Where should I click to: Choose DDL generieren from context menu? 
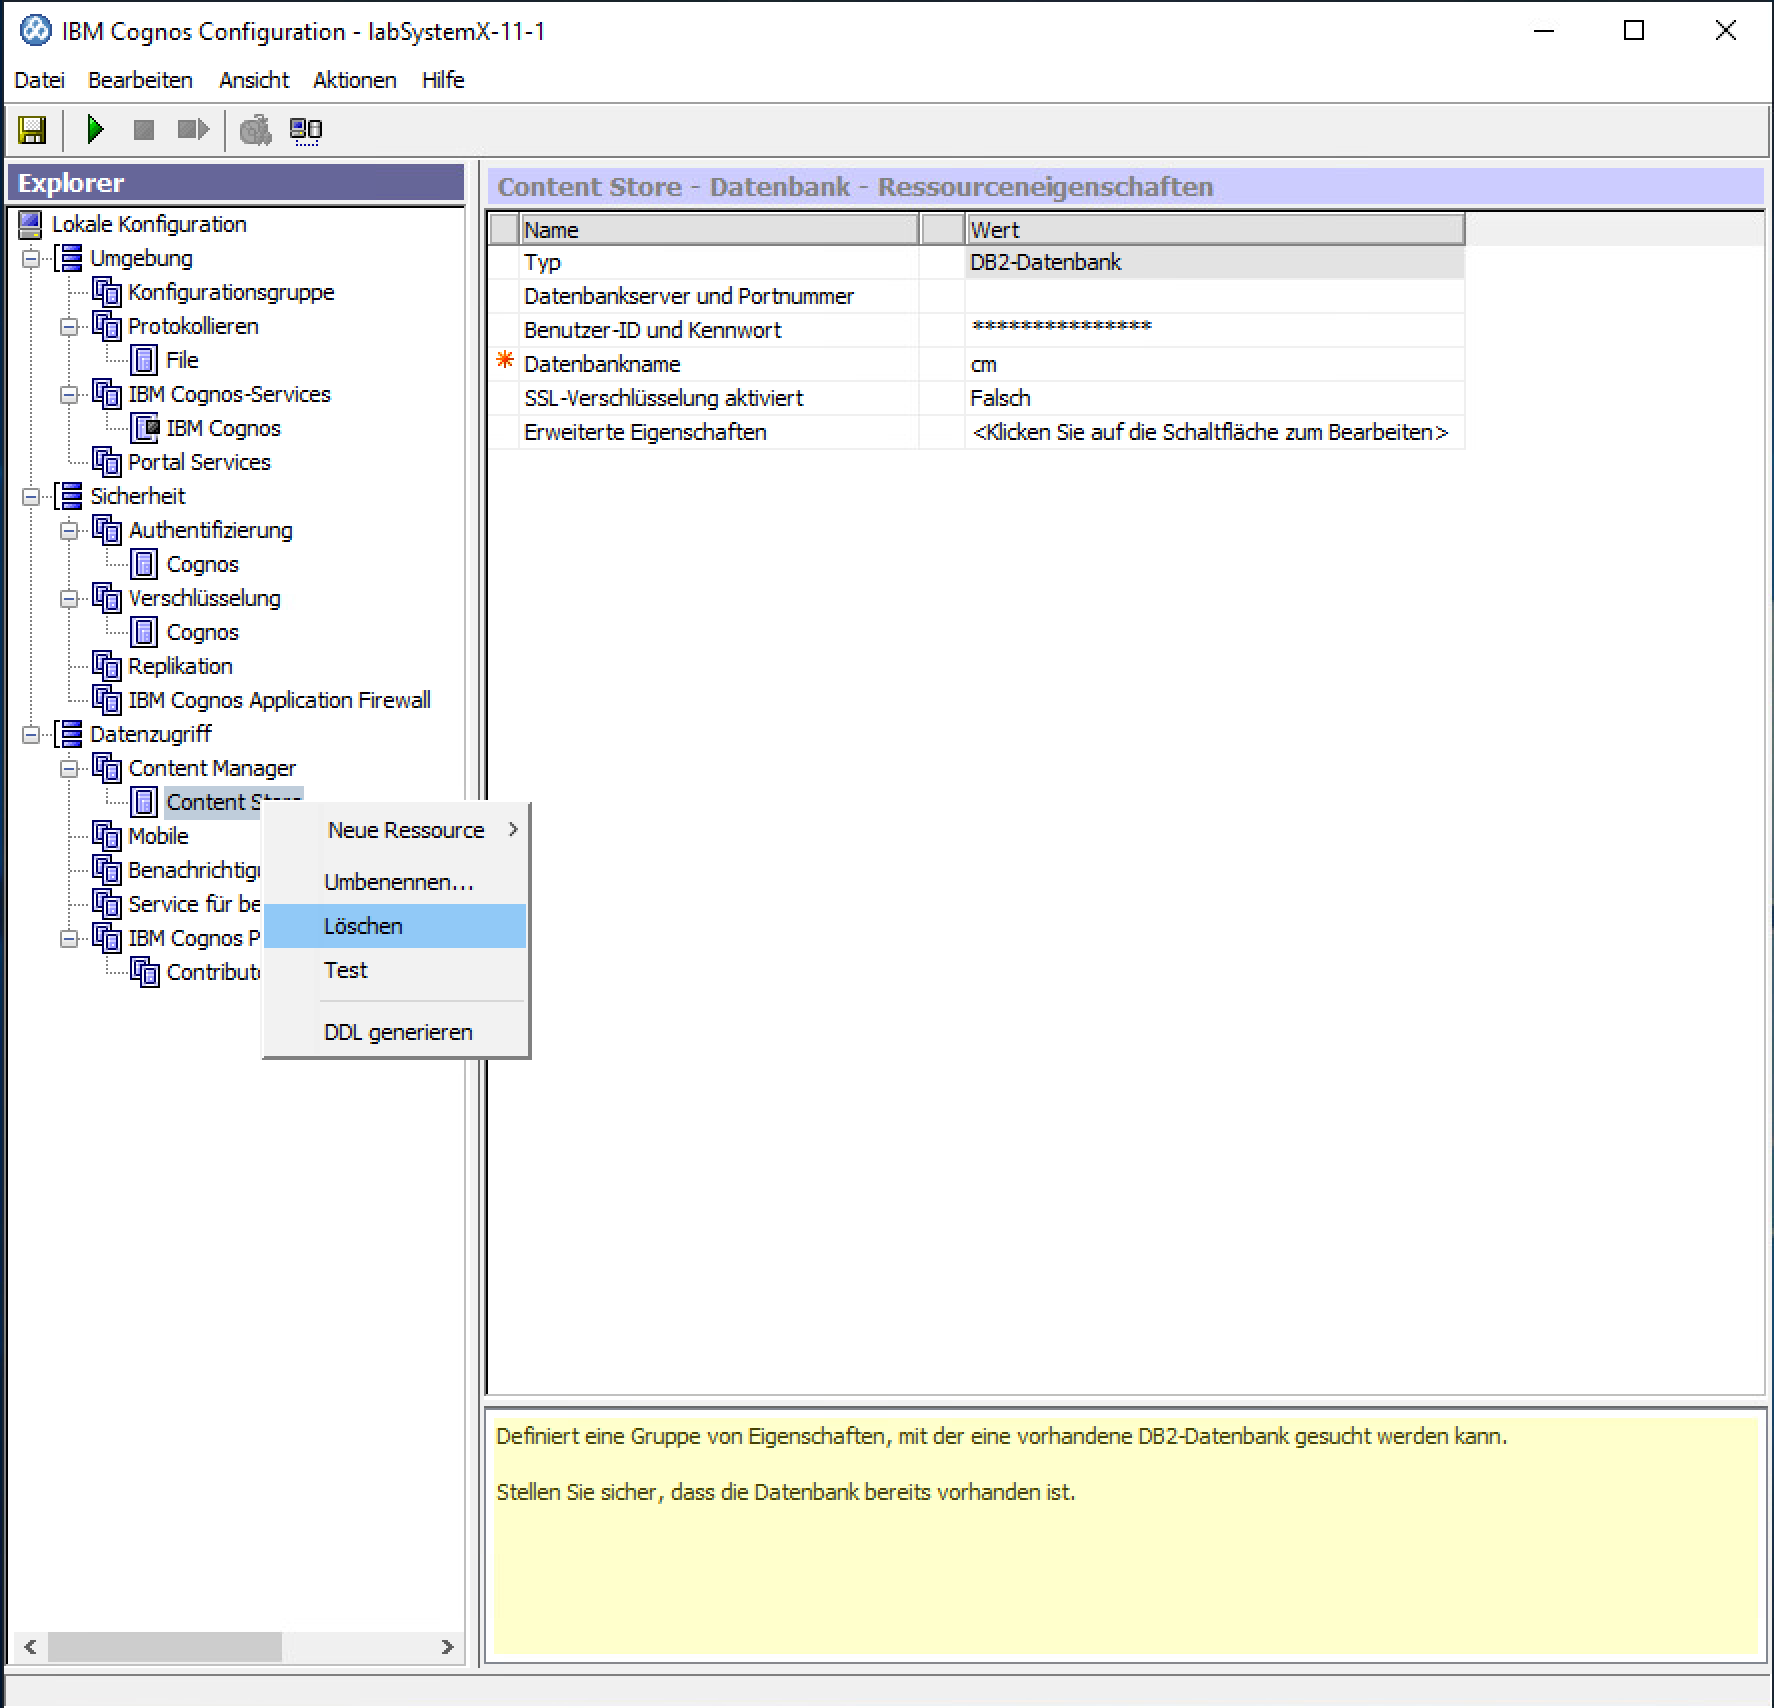(398, 1032)
